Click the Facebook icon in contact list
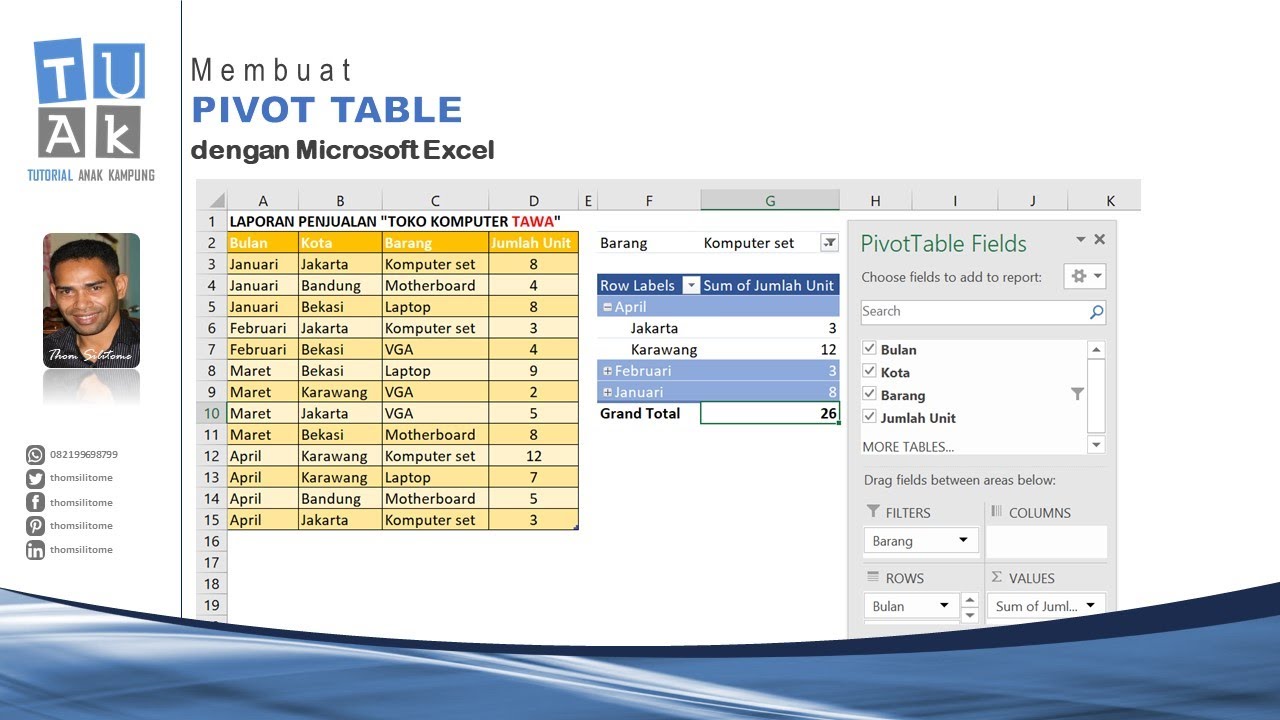Viewport: 1280px width, 720px height. tap(36, 503)
